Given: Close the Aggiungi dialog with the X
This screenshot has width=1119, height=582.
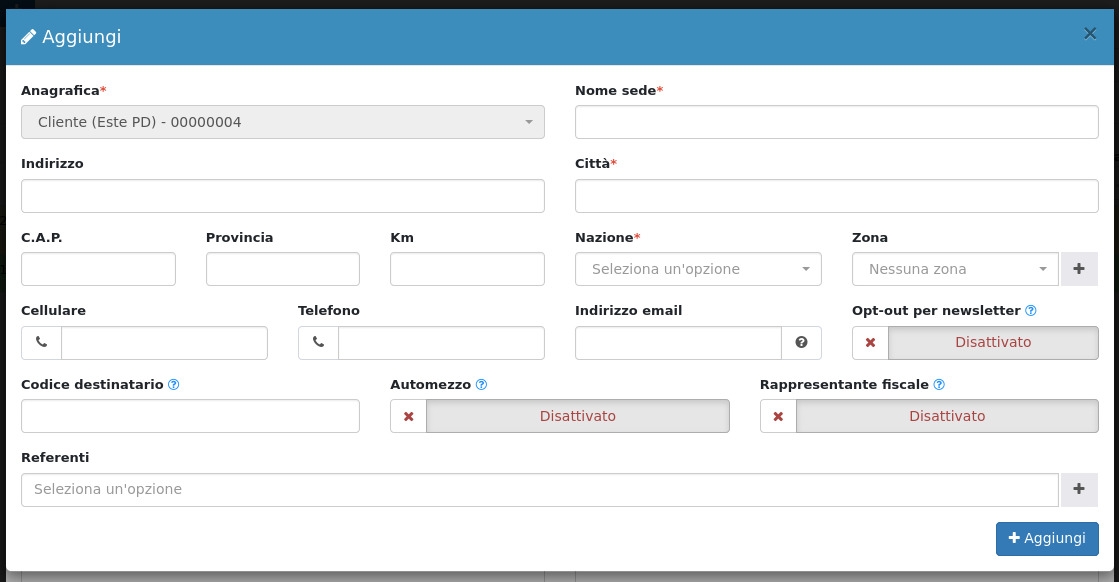Looking at the screenshot, I should [x=1090, y=33].
